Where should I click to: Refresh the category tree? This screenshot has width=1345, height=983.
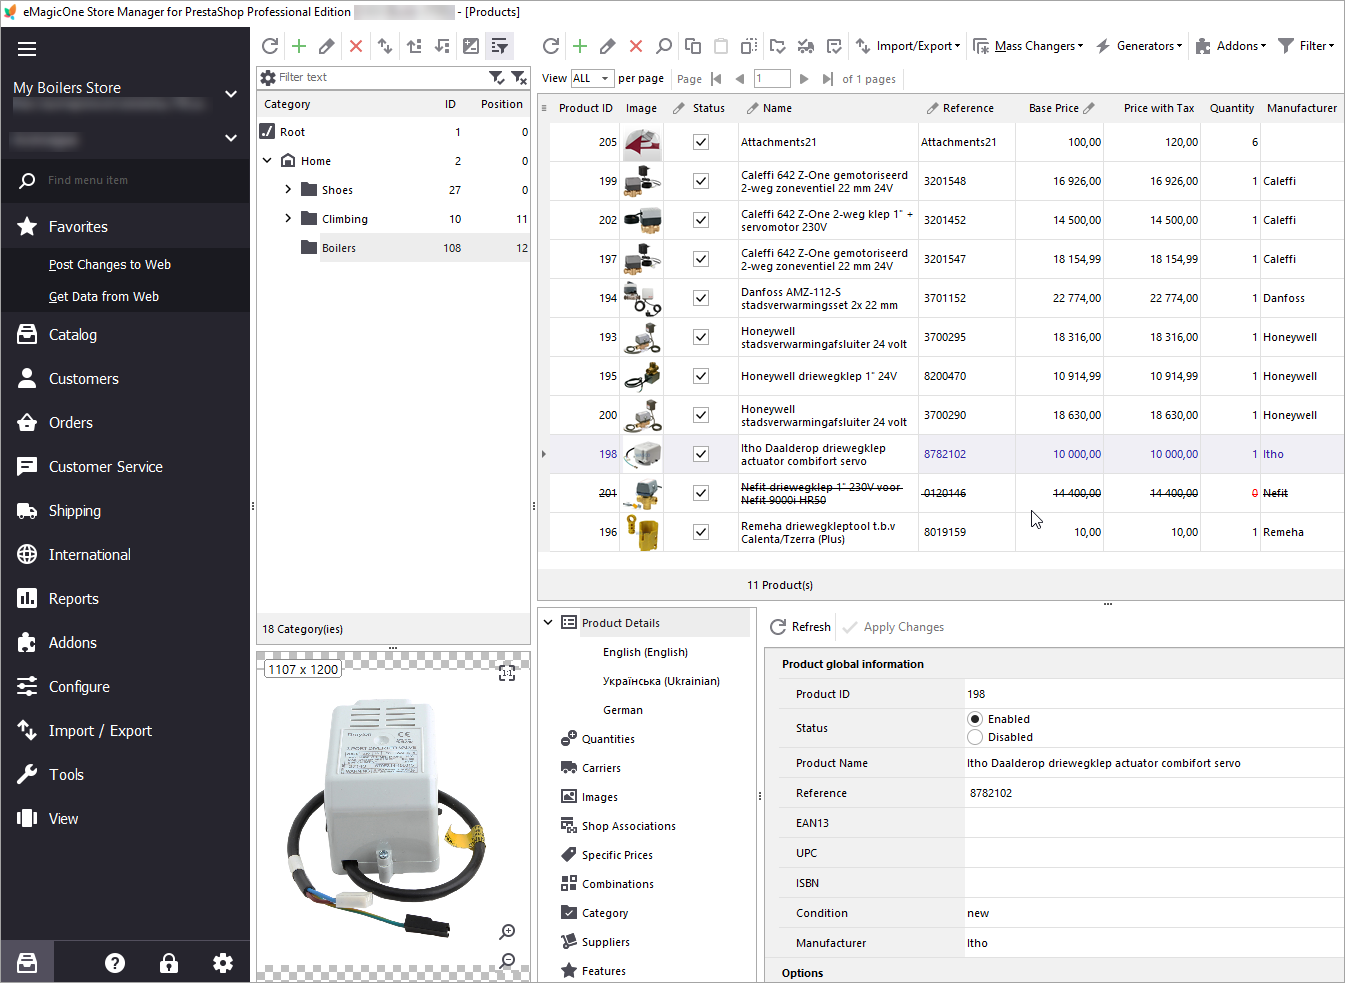click(x=270, y=46)
